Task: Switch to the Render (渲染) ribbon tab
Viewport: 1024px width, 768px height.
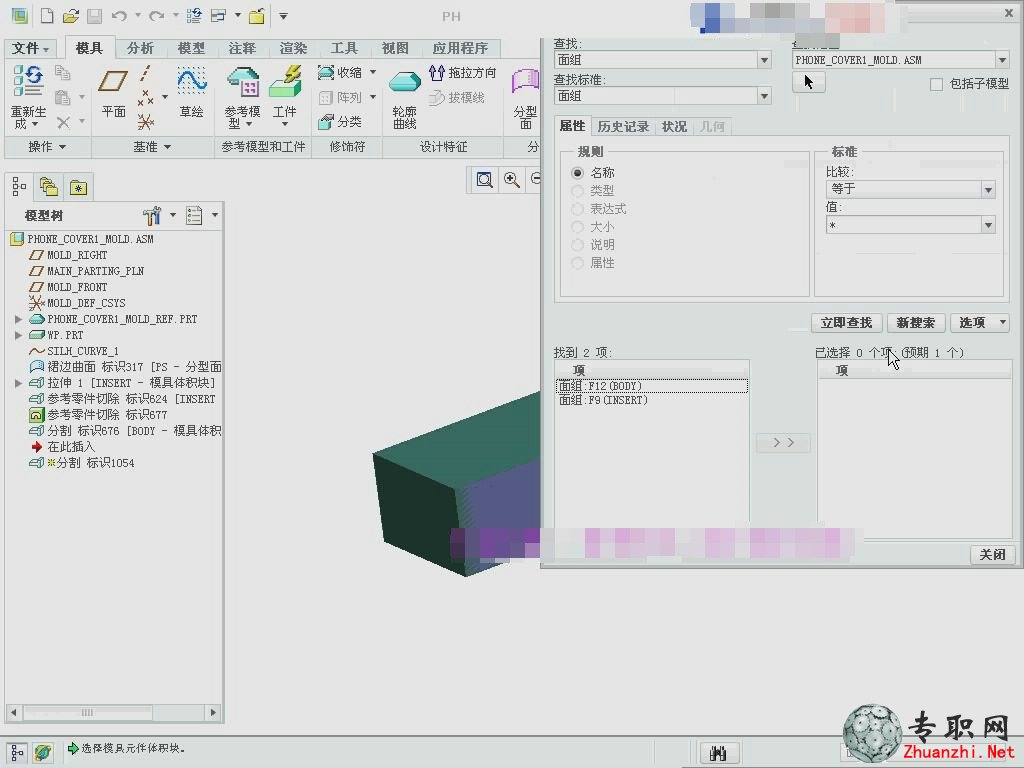Action: pyautogui.click(x=293, y=48)
